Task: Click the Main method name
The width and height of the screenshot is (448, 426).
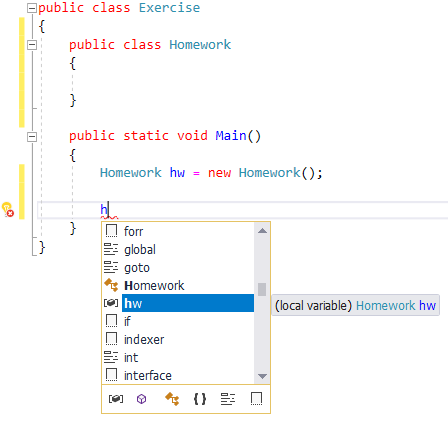Action: point(231,136)
